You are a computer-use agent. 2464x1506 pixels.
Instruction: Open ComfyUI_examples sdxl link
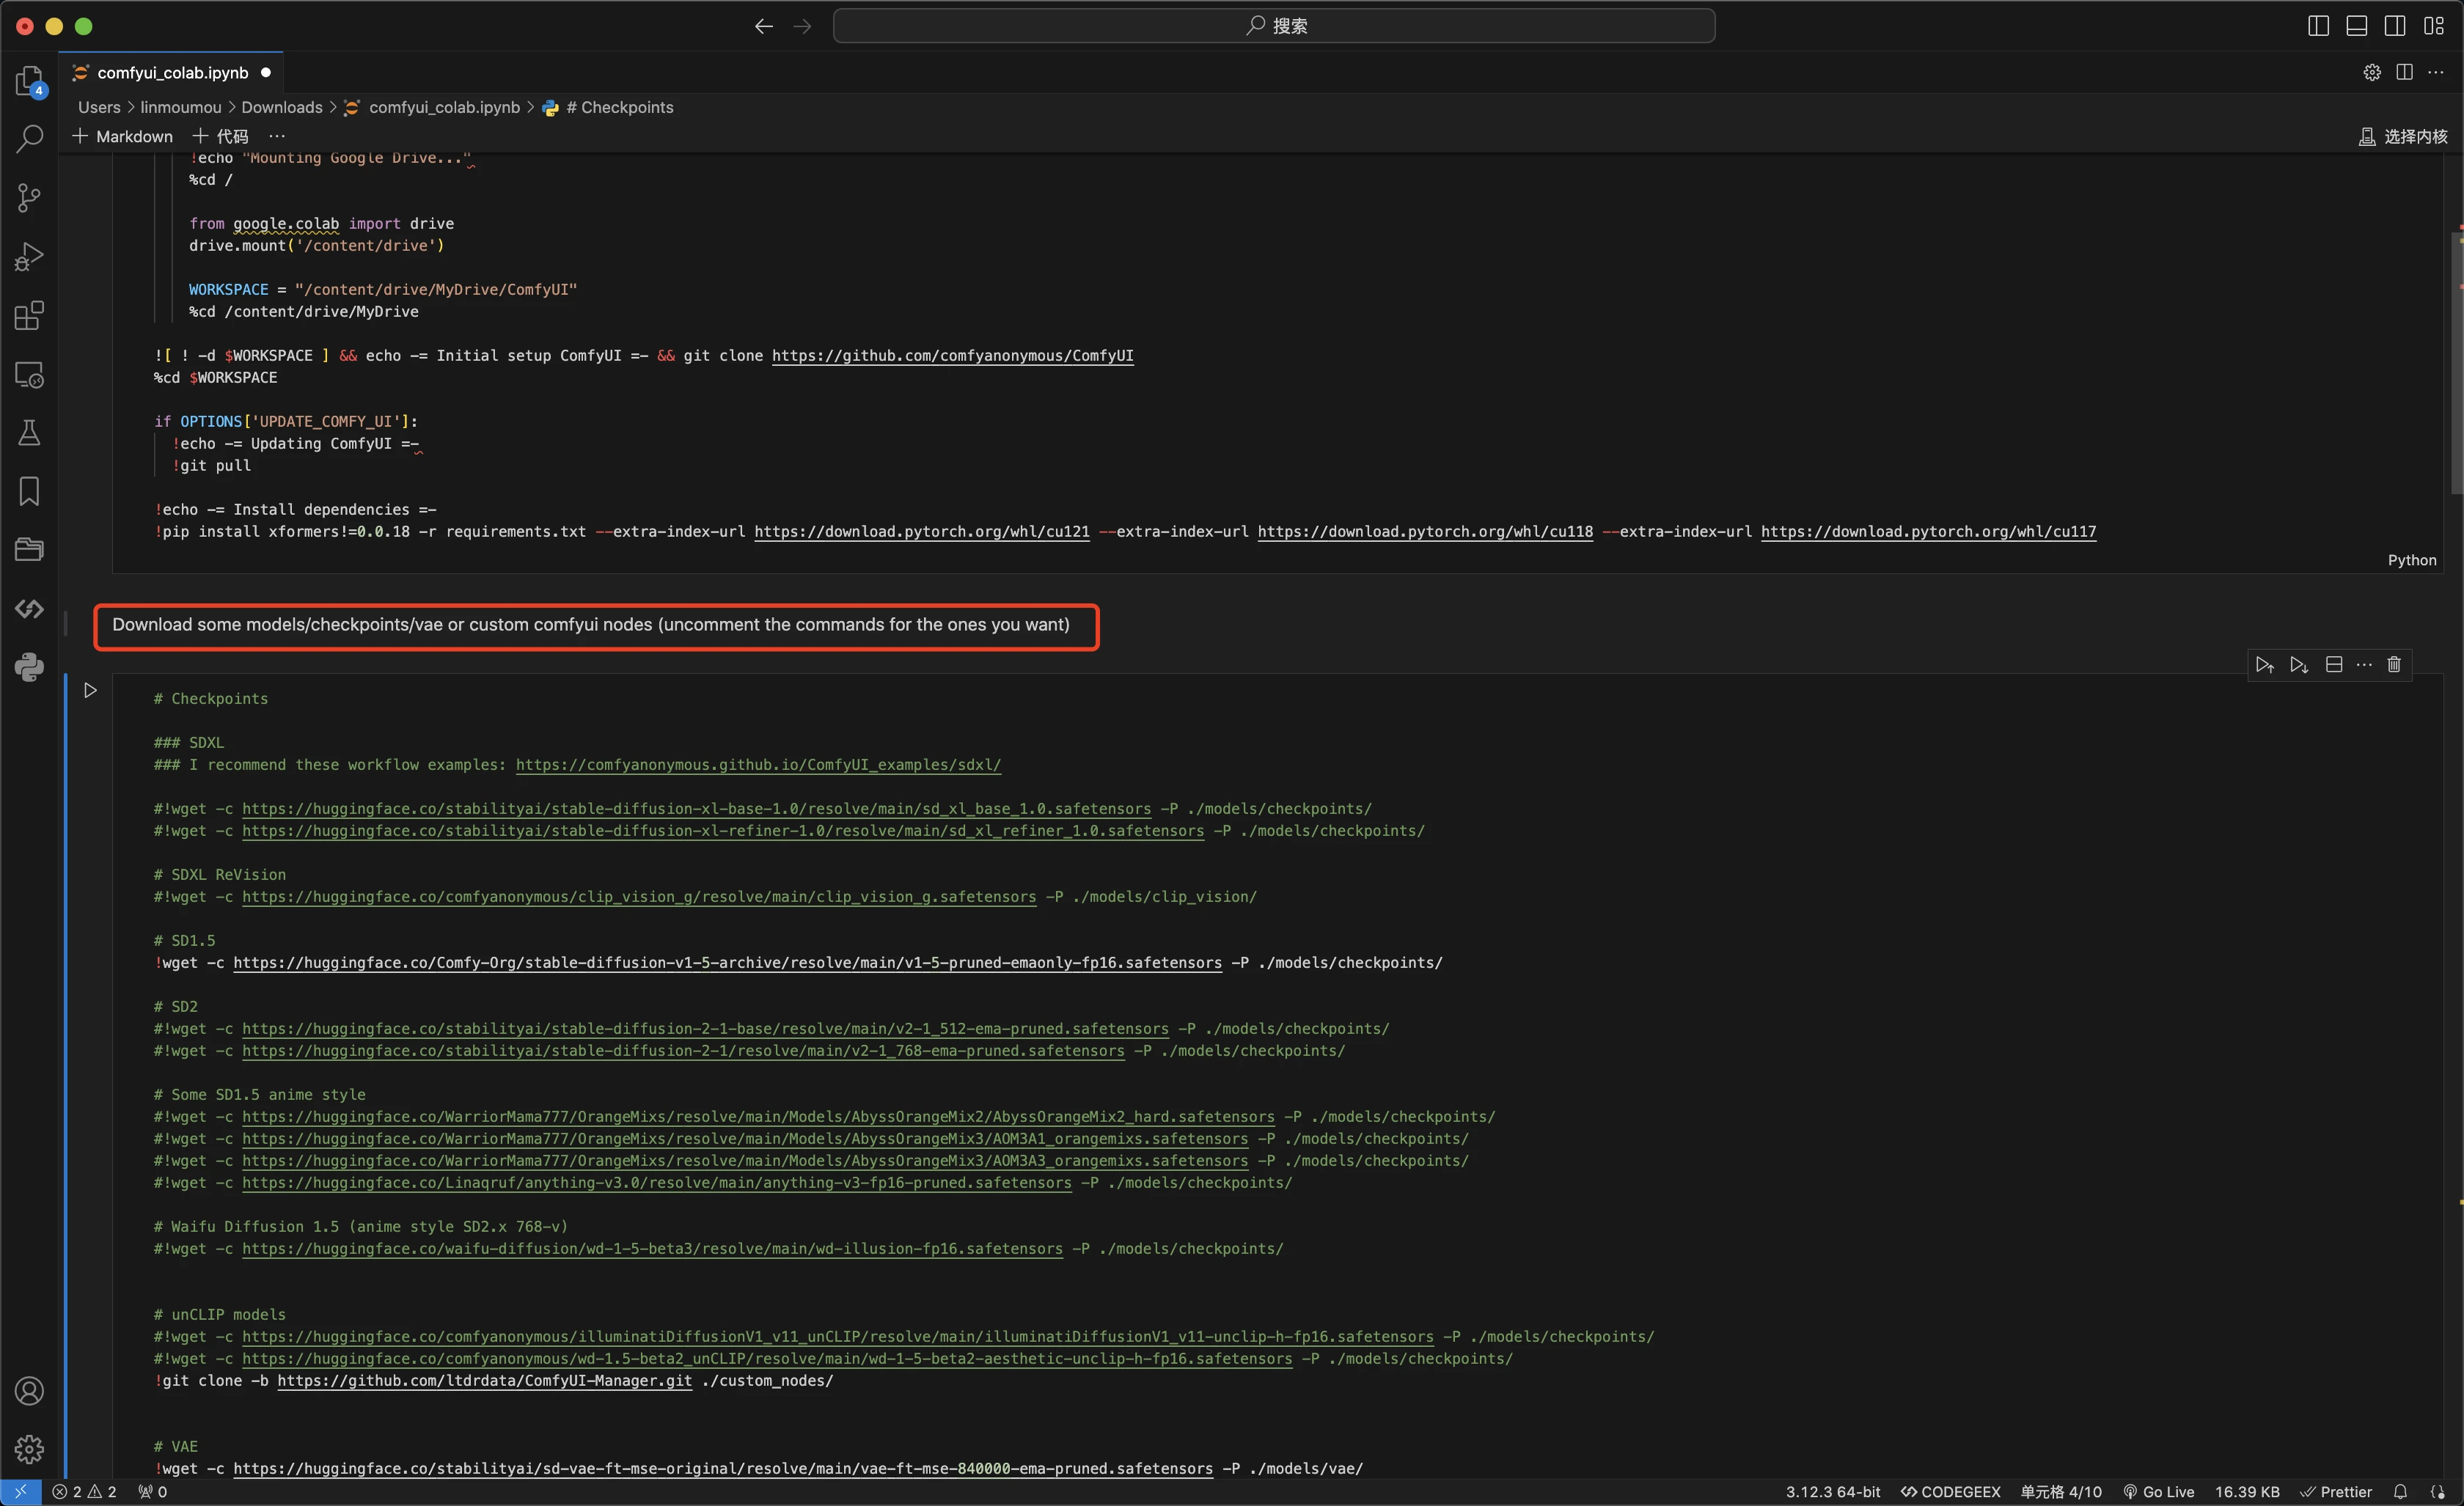(x=758, y=764)
